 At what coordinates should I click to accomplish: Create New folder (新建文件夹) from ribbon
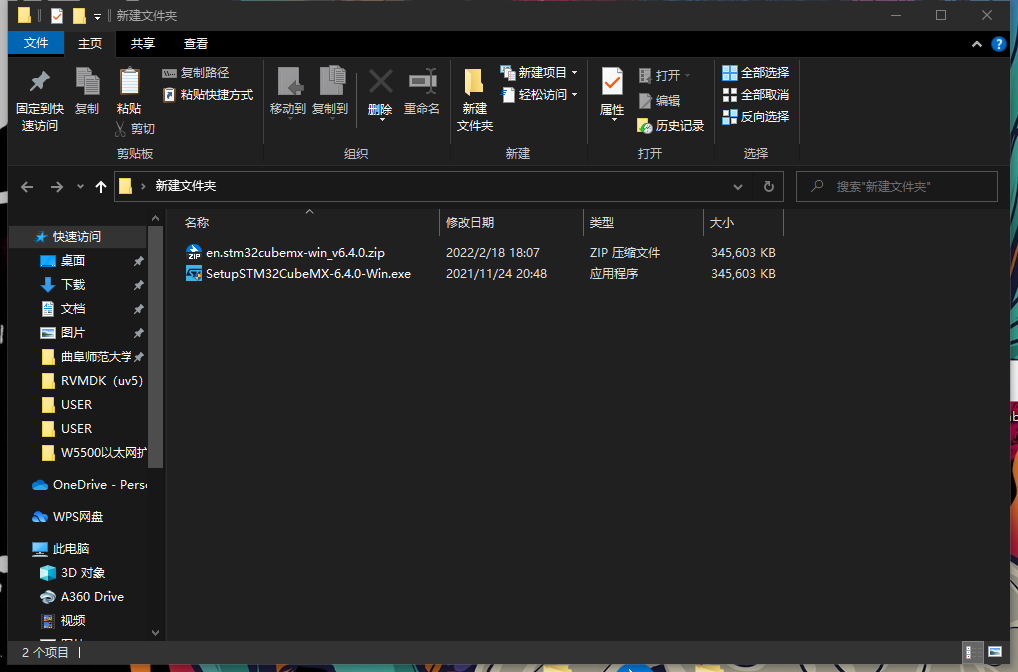click(x=475, y=99)
